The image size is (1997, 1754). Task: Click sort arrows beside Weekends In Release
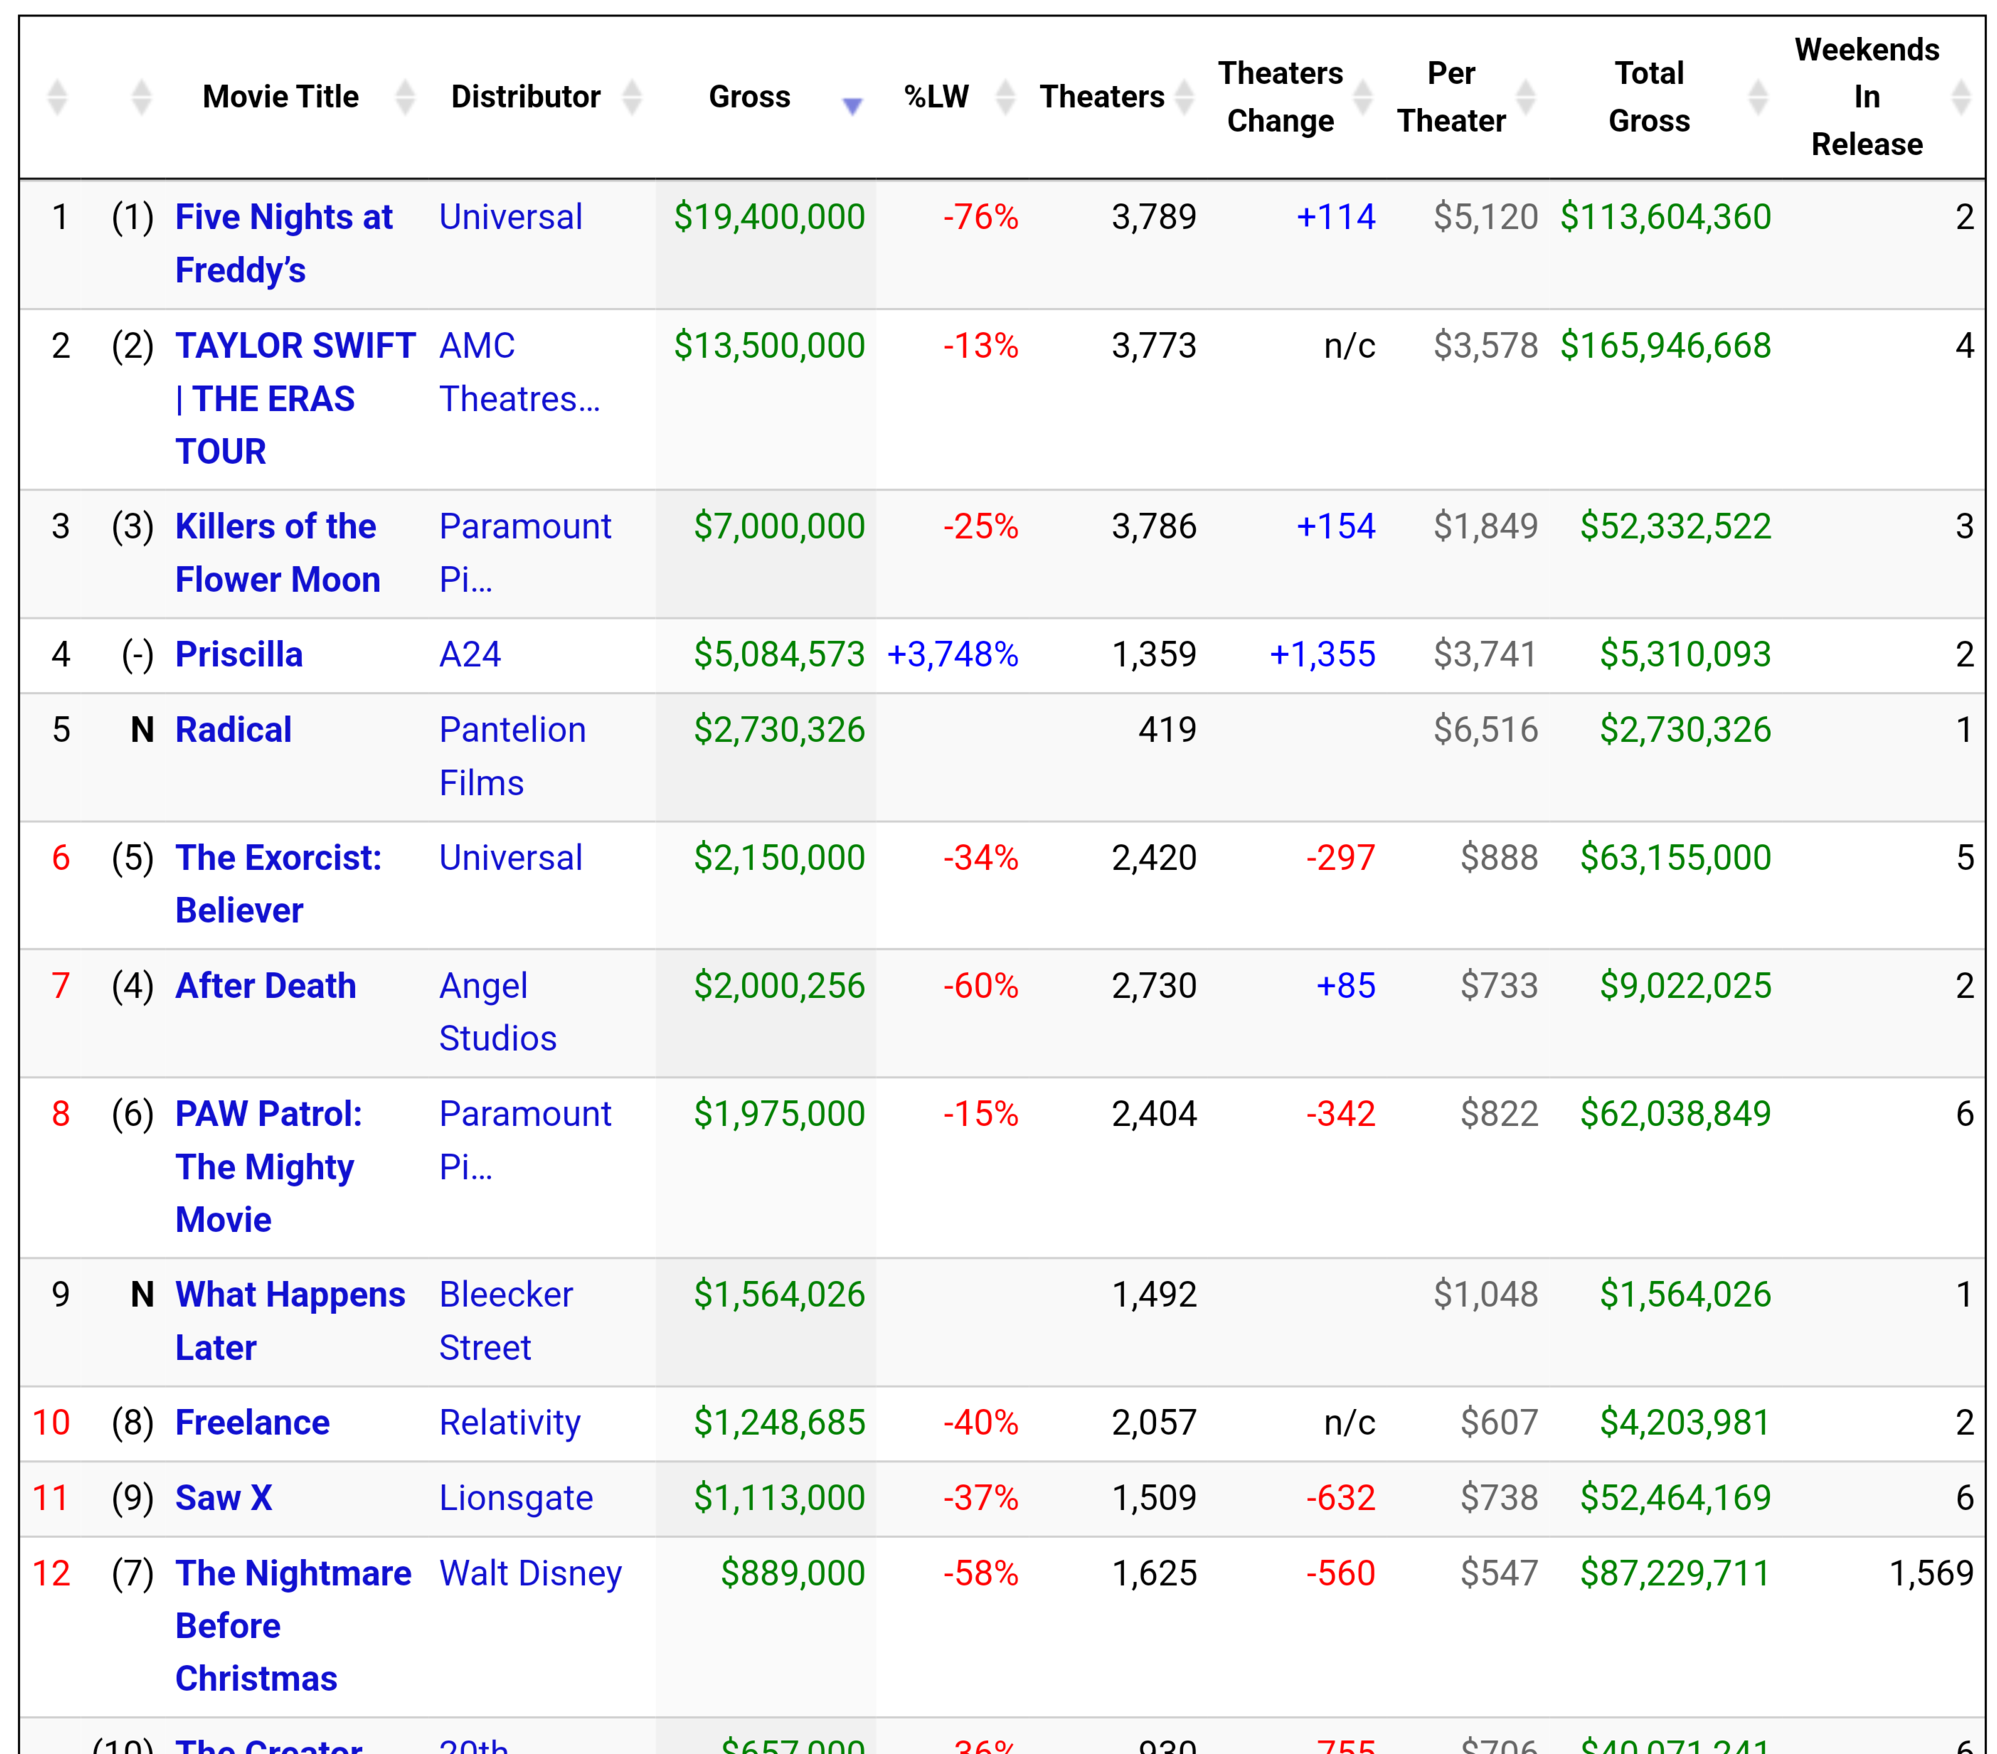pos(1960,97)
